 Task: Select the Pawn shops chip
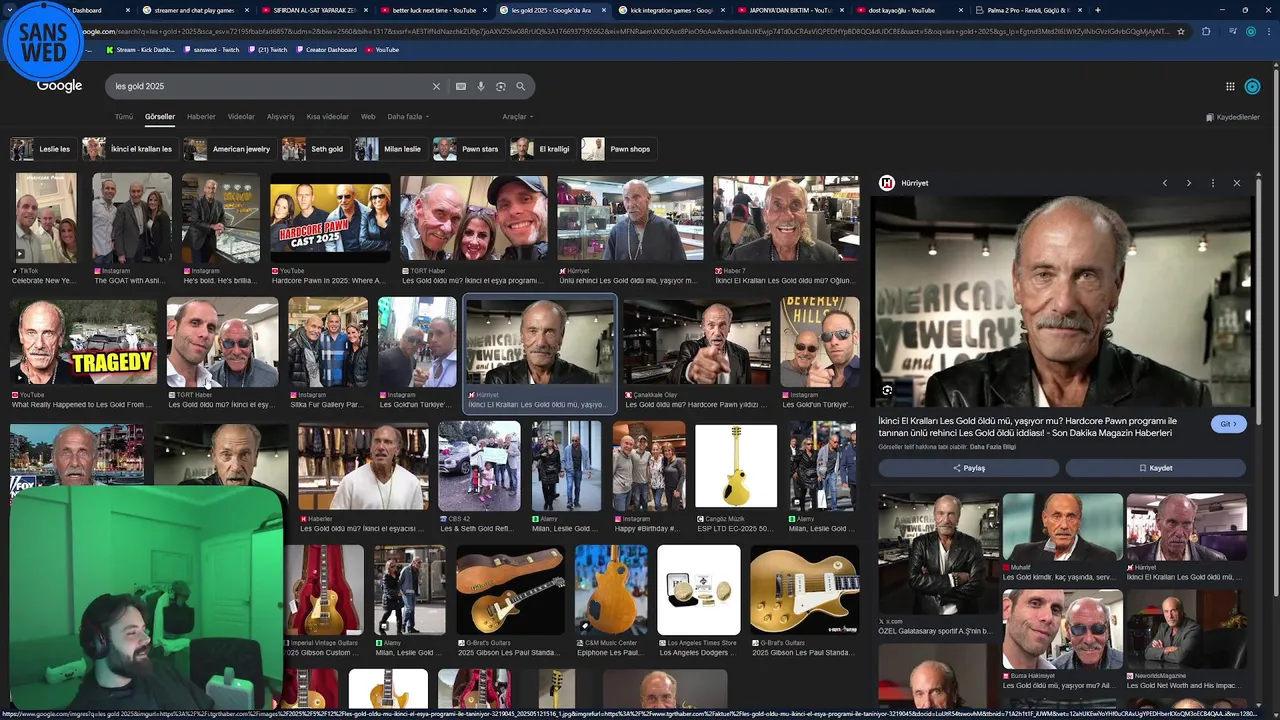tap(618, 149)
